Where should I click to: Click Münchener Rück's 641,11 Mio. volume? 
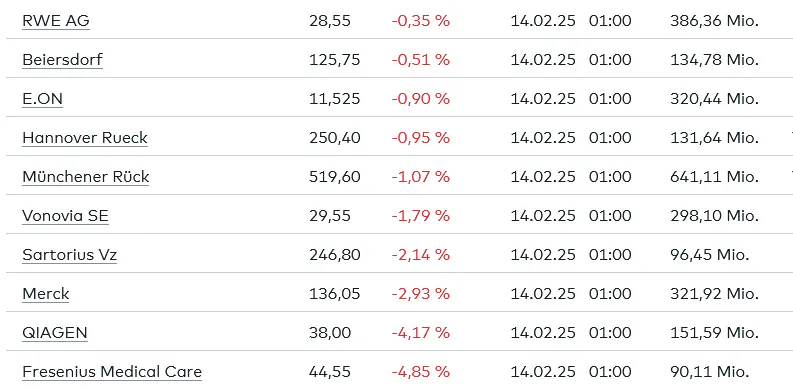pos(714,177)
